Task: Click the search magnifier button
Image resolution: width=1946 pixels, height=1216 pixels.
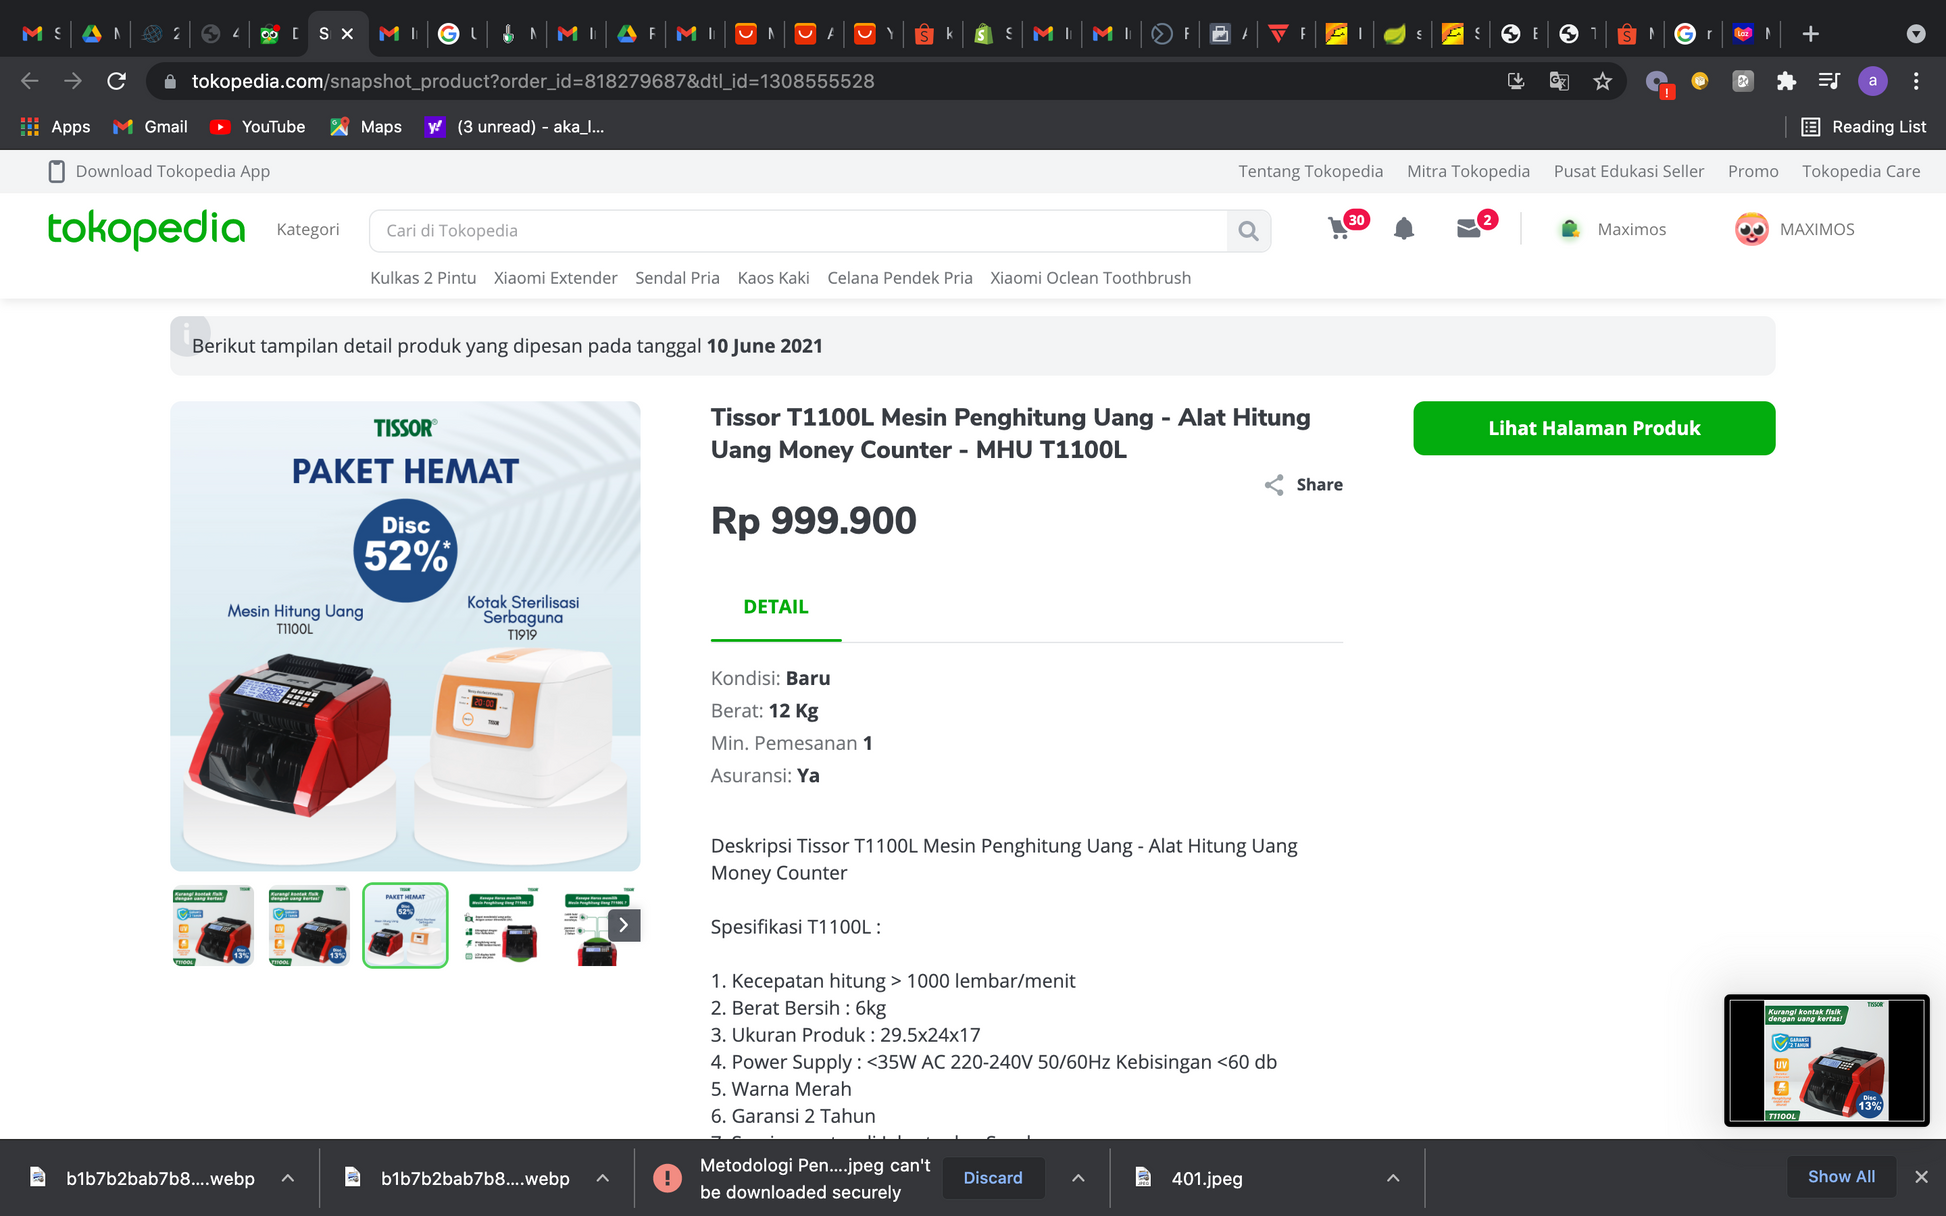Action: coord(1248,231)
